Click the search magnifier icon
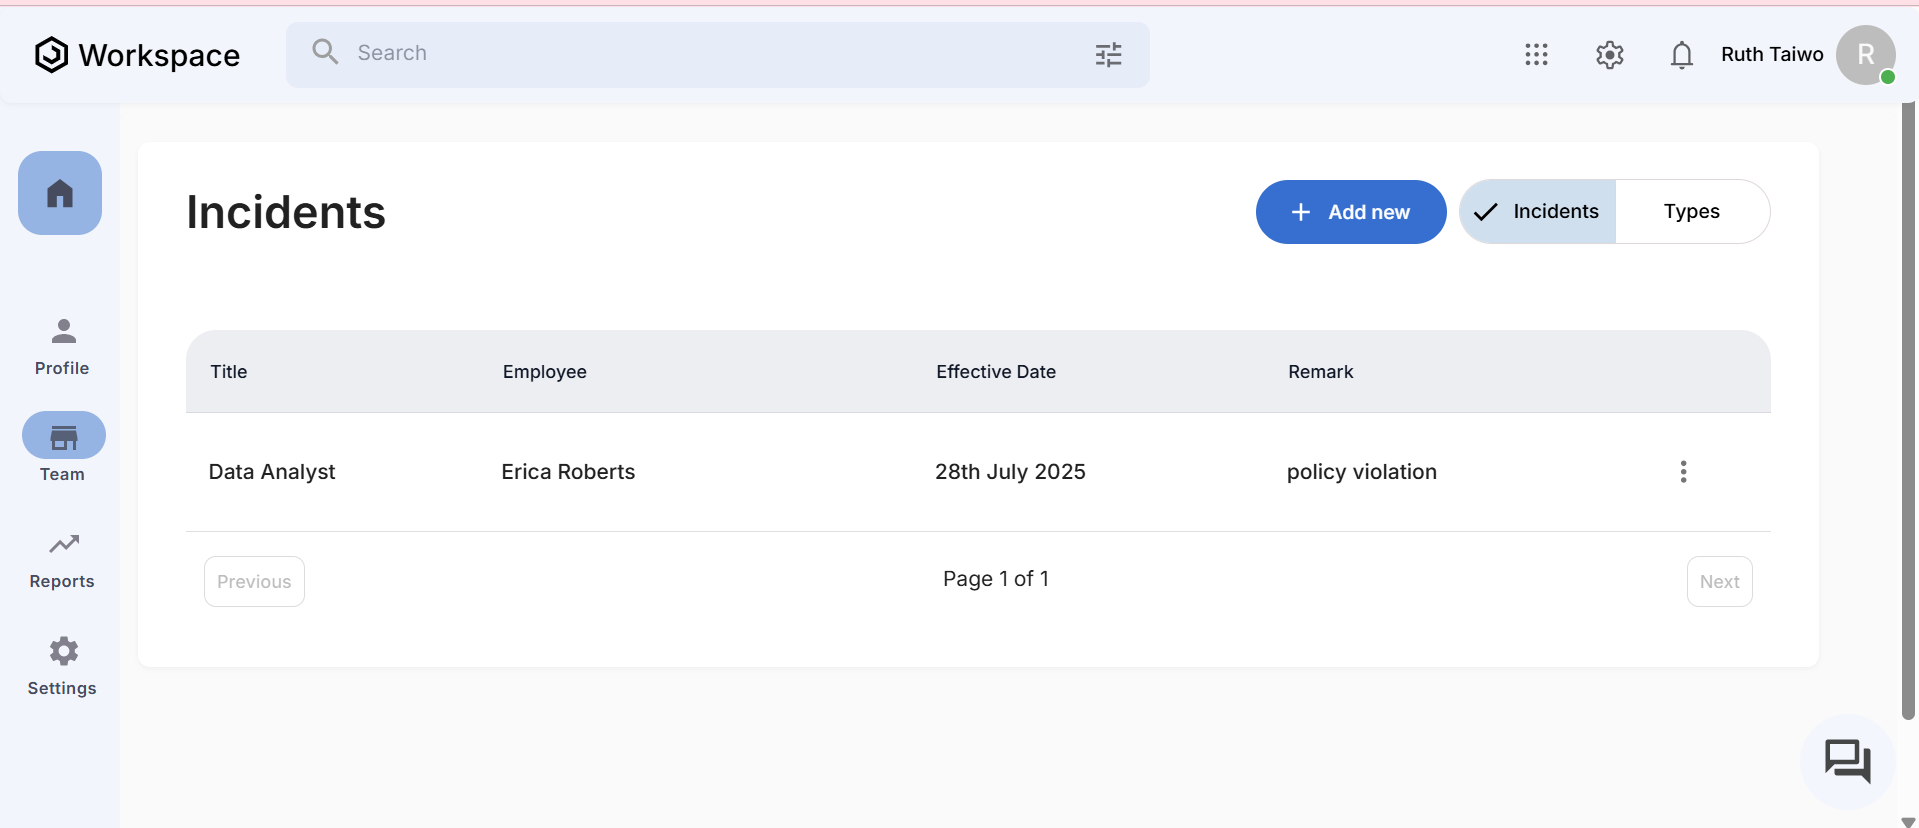This screenshot has width=1919, height=828. point(325,52)
